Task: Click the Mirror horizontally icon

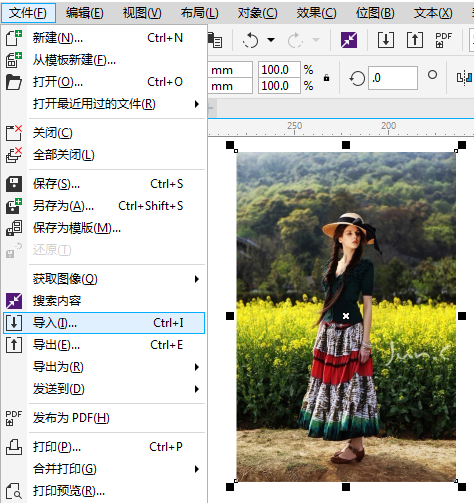Action: pyautogui.click(x=465, y=78)
